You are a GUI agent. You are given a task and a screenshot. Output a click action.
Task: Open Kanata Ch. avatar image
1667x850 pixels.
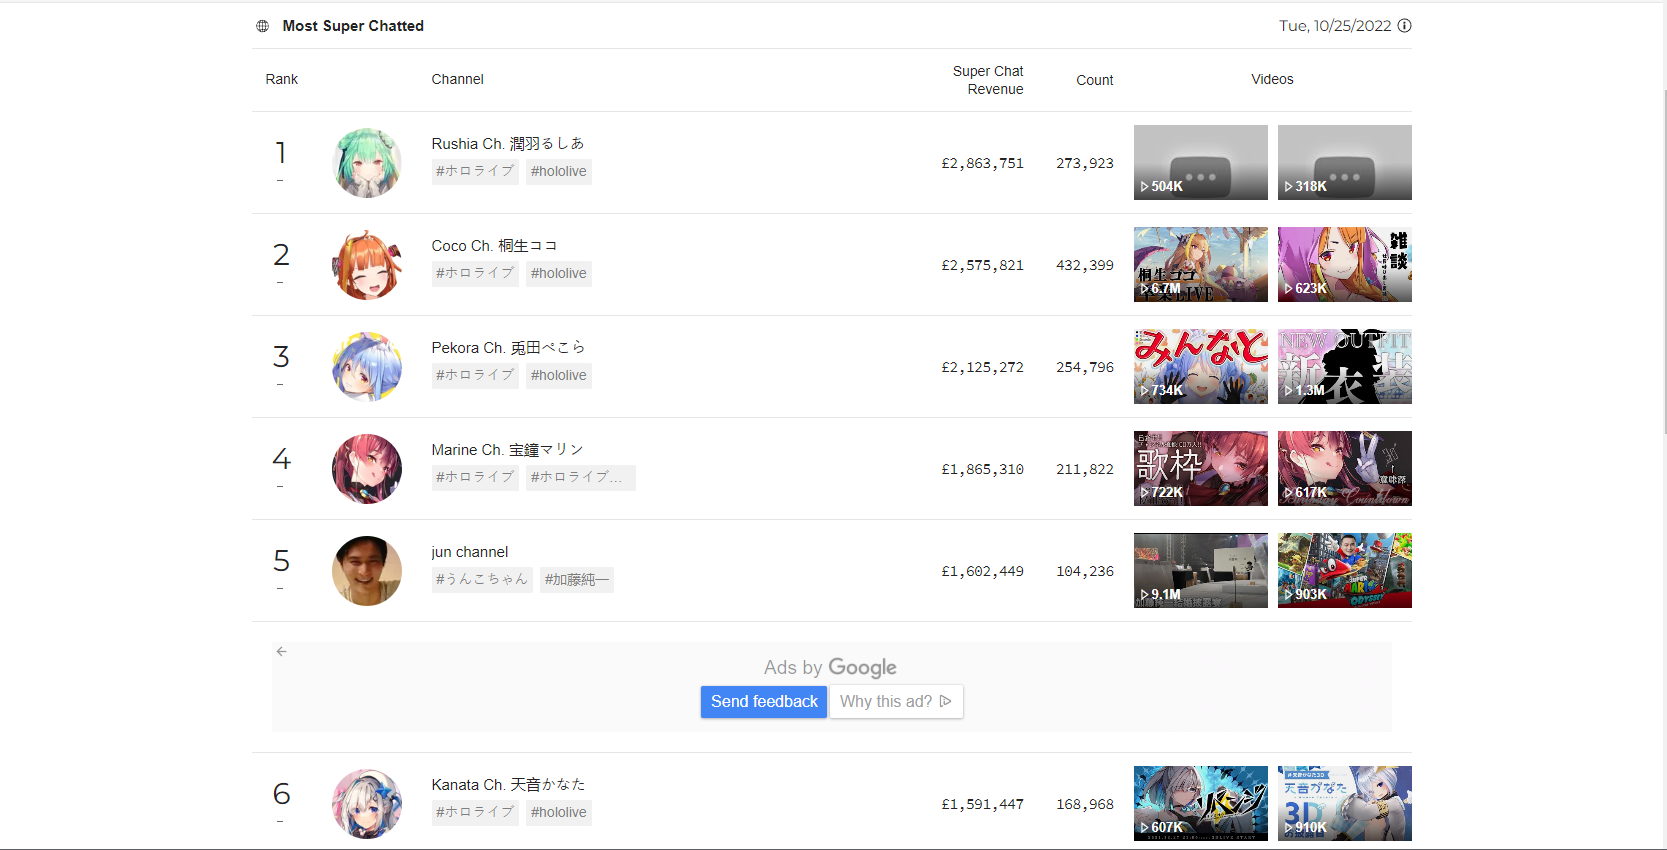click(367, 804)
